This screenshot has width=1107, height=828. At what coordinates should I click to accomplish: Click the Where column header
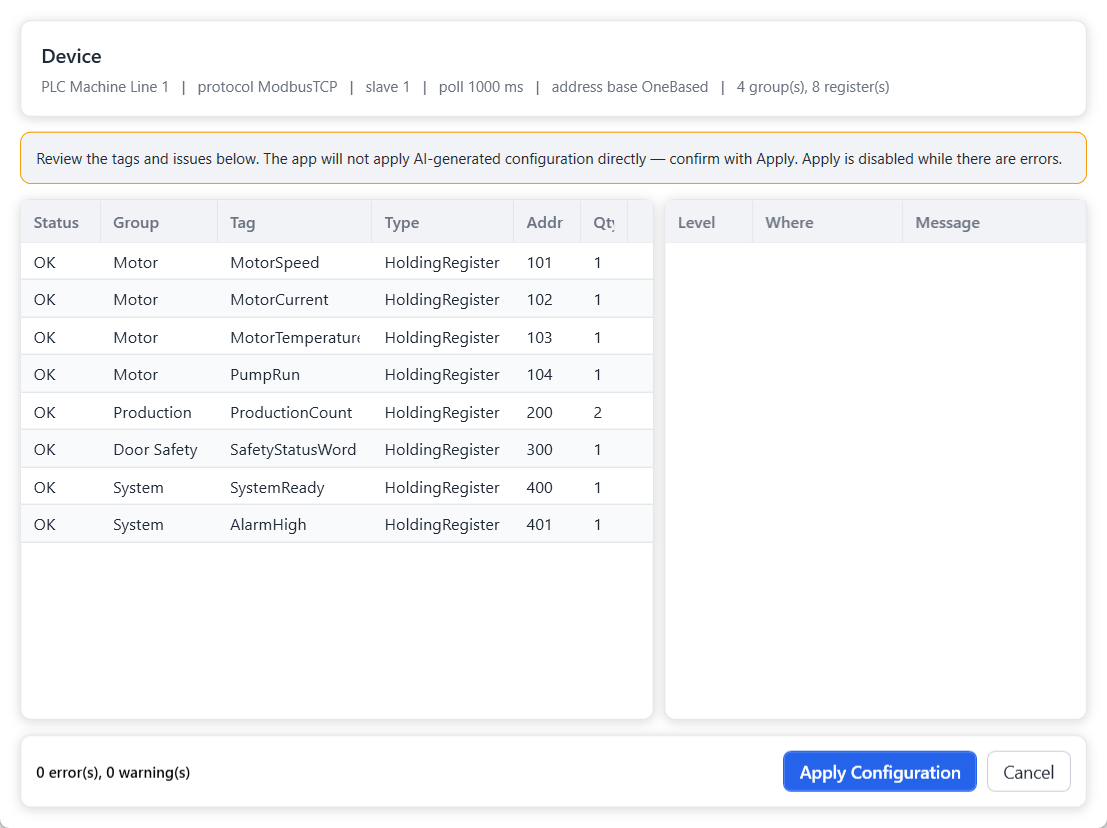coord(827,222)
